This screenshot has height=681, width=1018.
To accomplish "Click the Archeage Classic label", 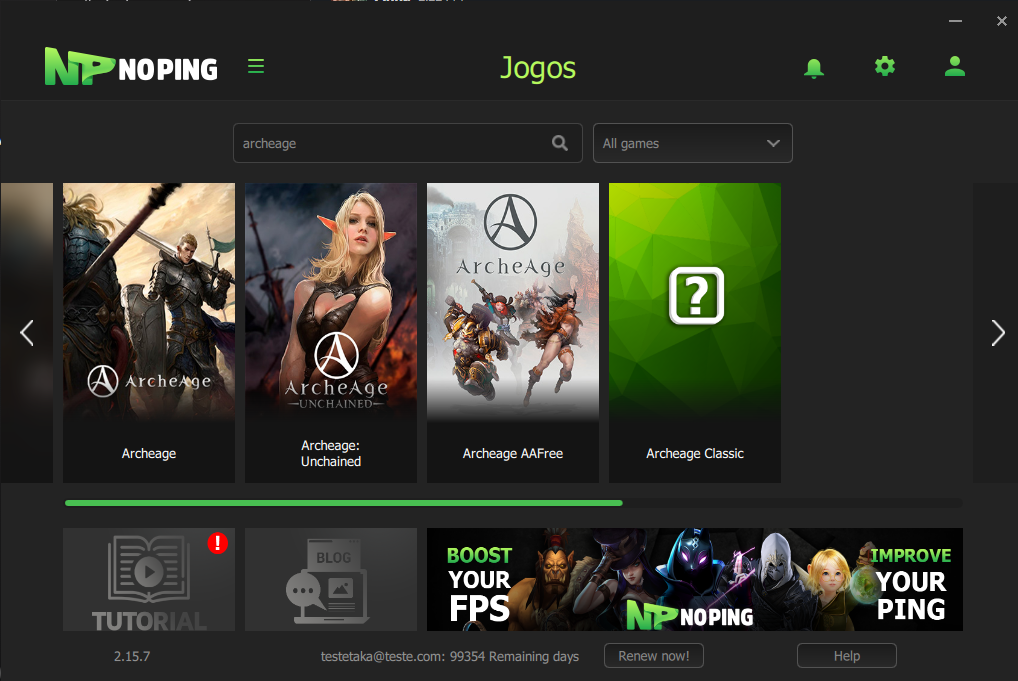I will coord(695,453).
